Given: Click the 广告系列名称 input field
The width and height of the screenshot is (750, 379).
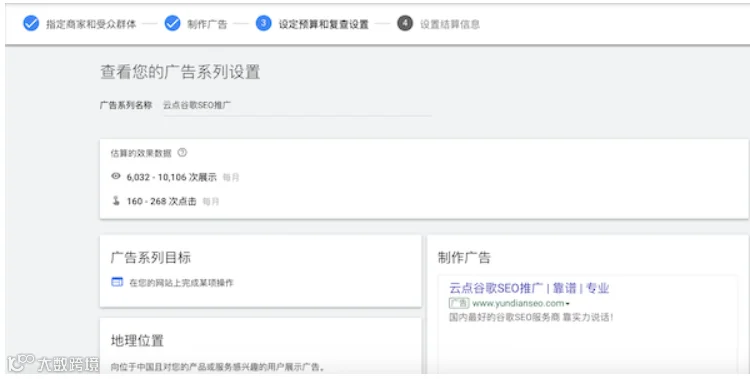Looking at the screenshot, I should pyautogui.click(x=297, y=105).
